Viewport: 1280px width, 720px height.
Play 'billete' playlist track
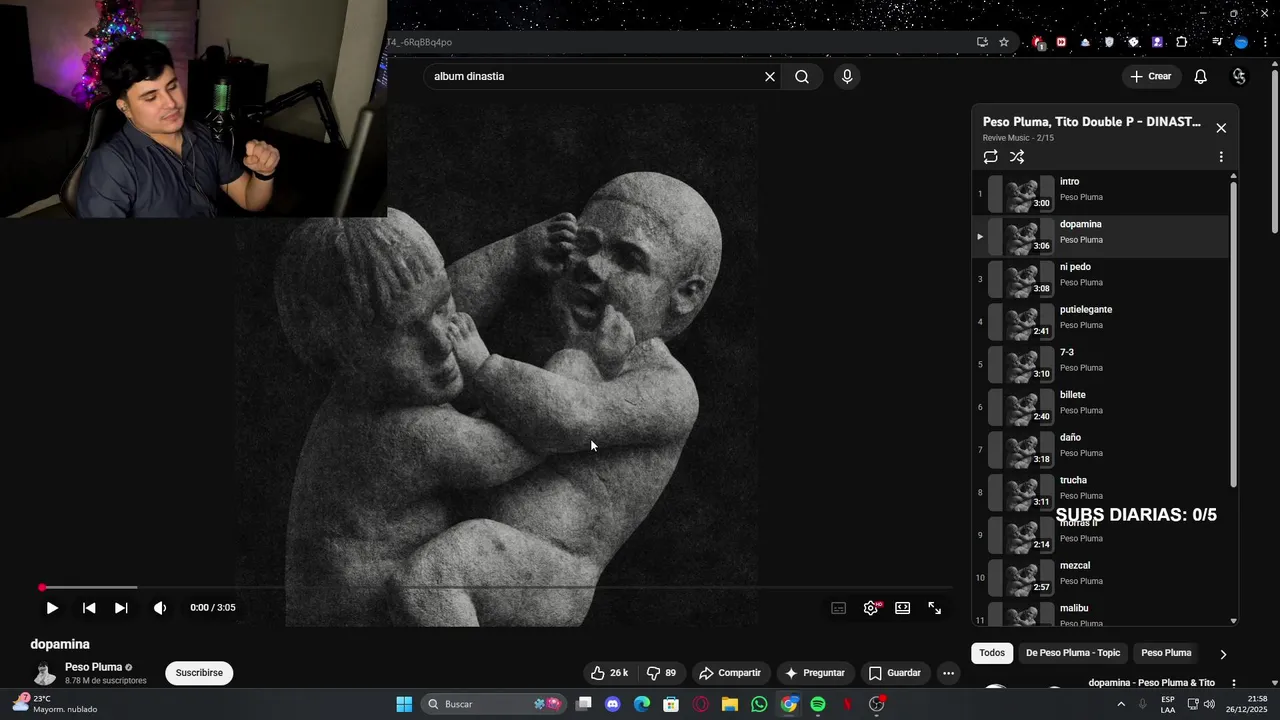[x=1100, y=407]
